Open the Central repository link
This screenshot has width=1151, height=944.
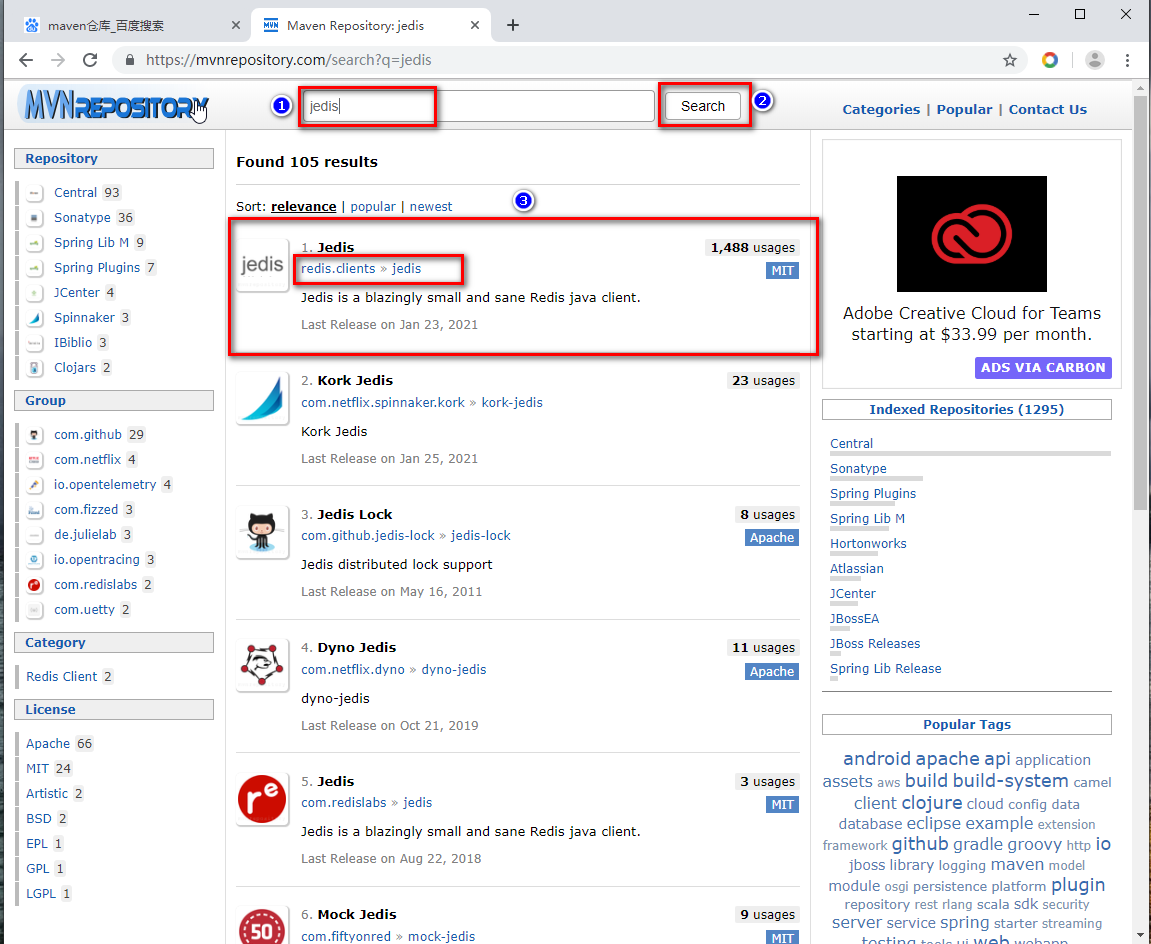coord(852,443)
